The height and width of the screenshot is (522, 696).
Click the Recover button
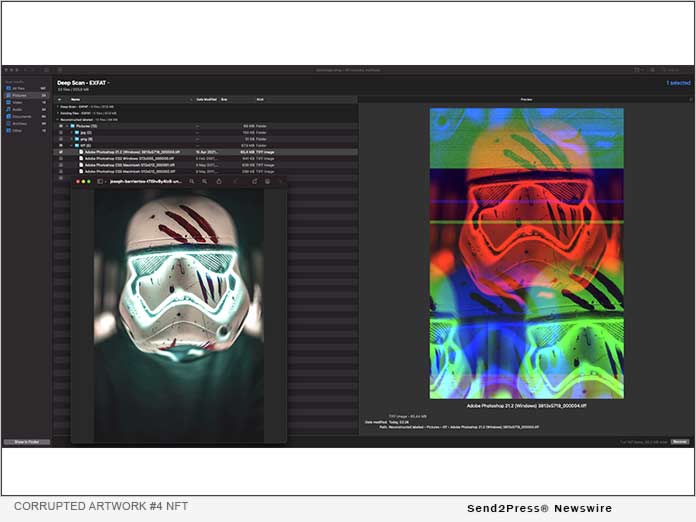tap(679, 441)
